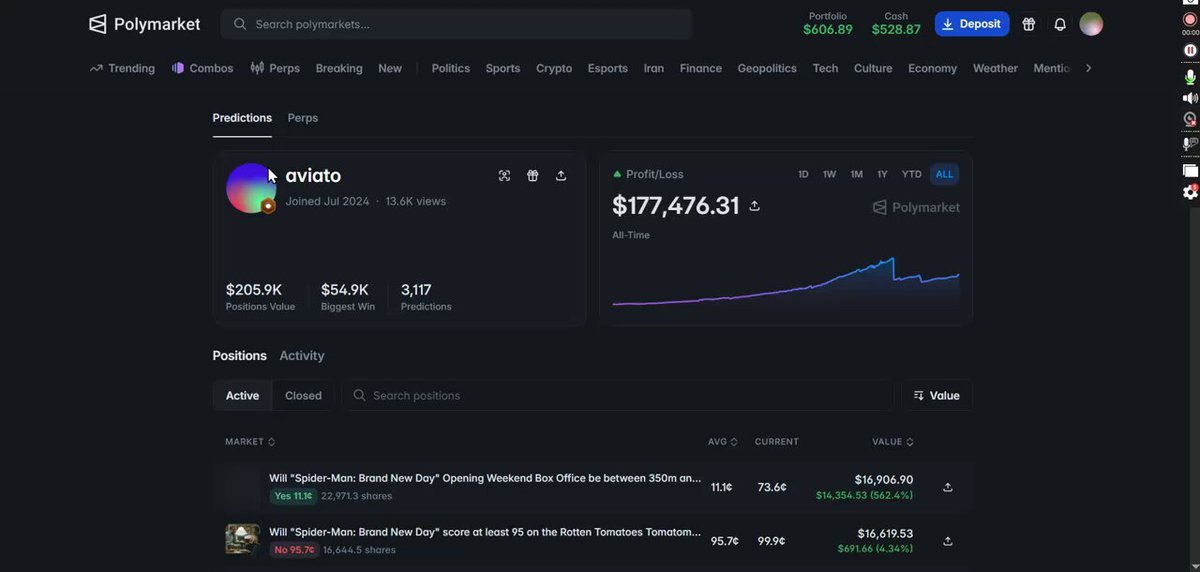Click the recorder red record indicator
The image size is (1200, 572).
1190,20
